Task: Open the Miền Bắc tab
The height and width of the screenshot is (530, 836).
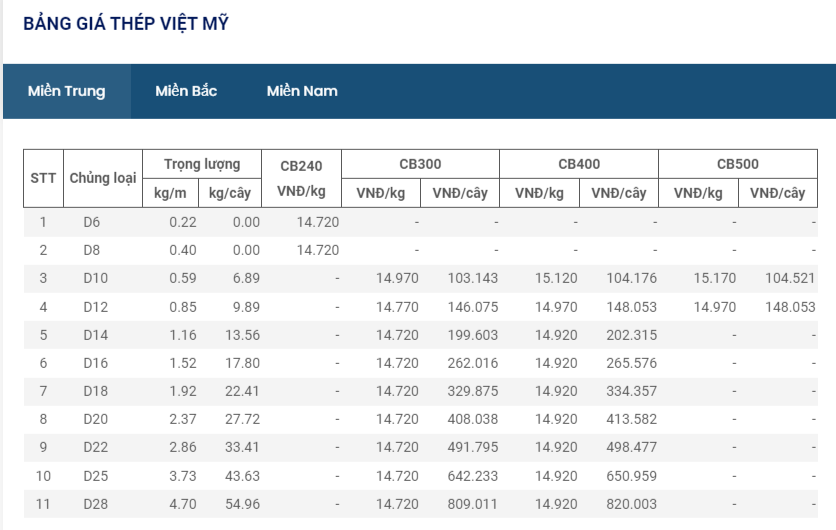Action: tap(186, 91)
